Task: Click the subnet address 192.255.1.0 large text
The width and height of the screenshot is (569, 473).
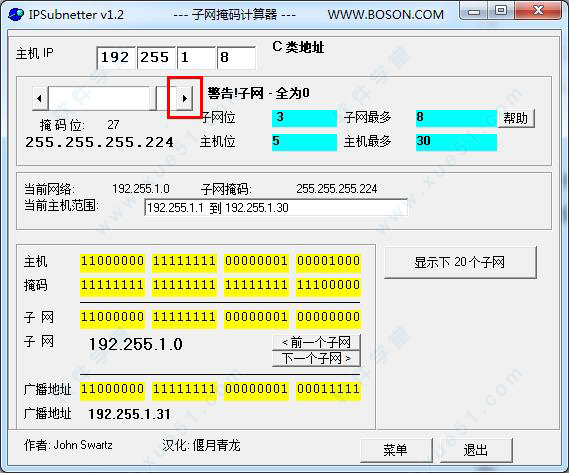Action: click(x=136, y=344)
